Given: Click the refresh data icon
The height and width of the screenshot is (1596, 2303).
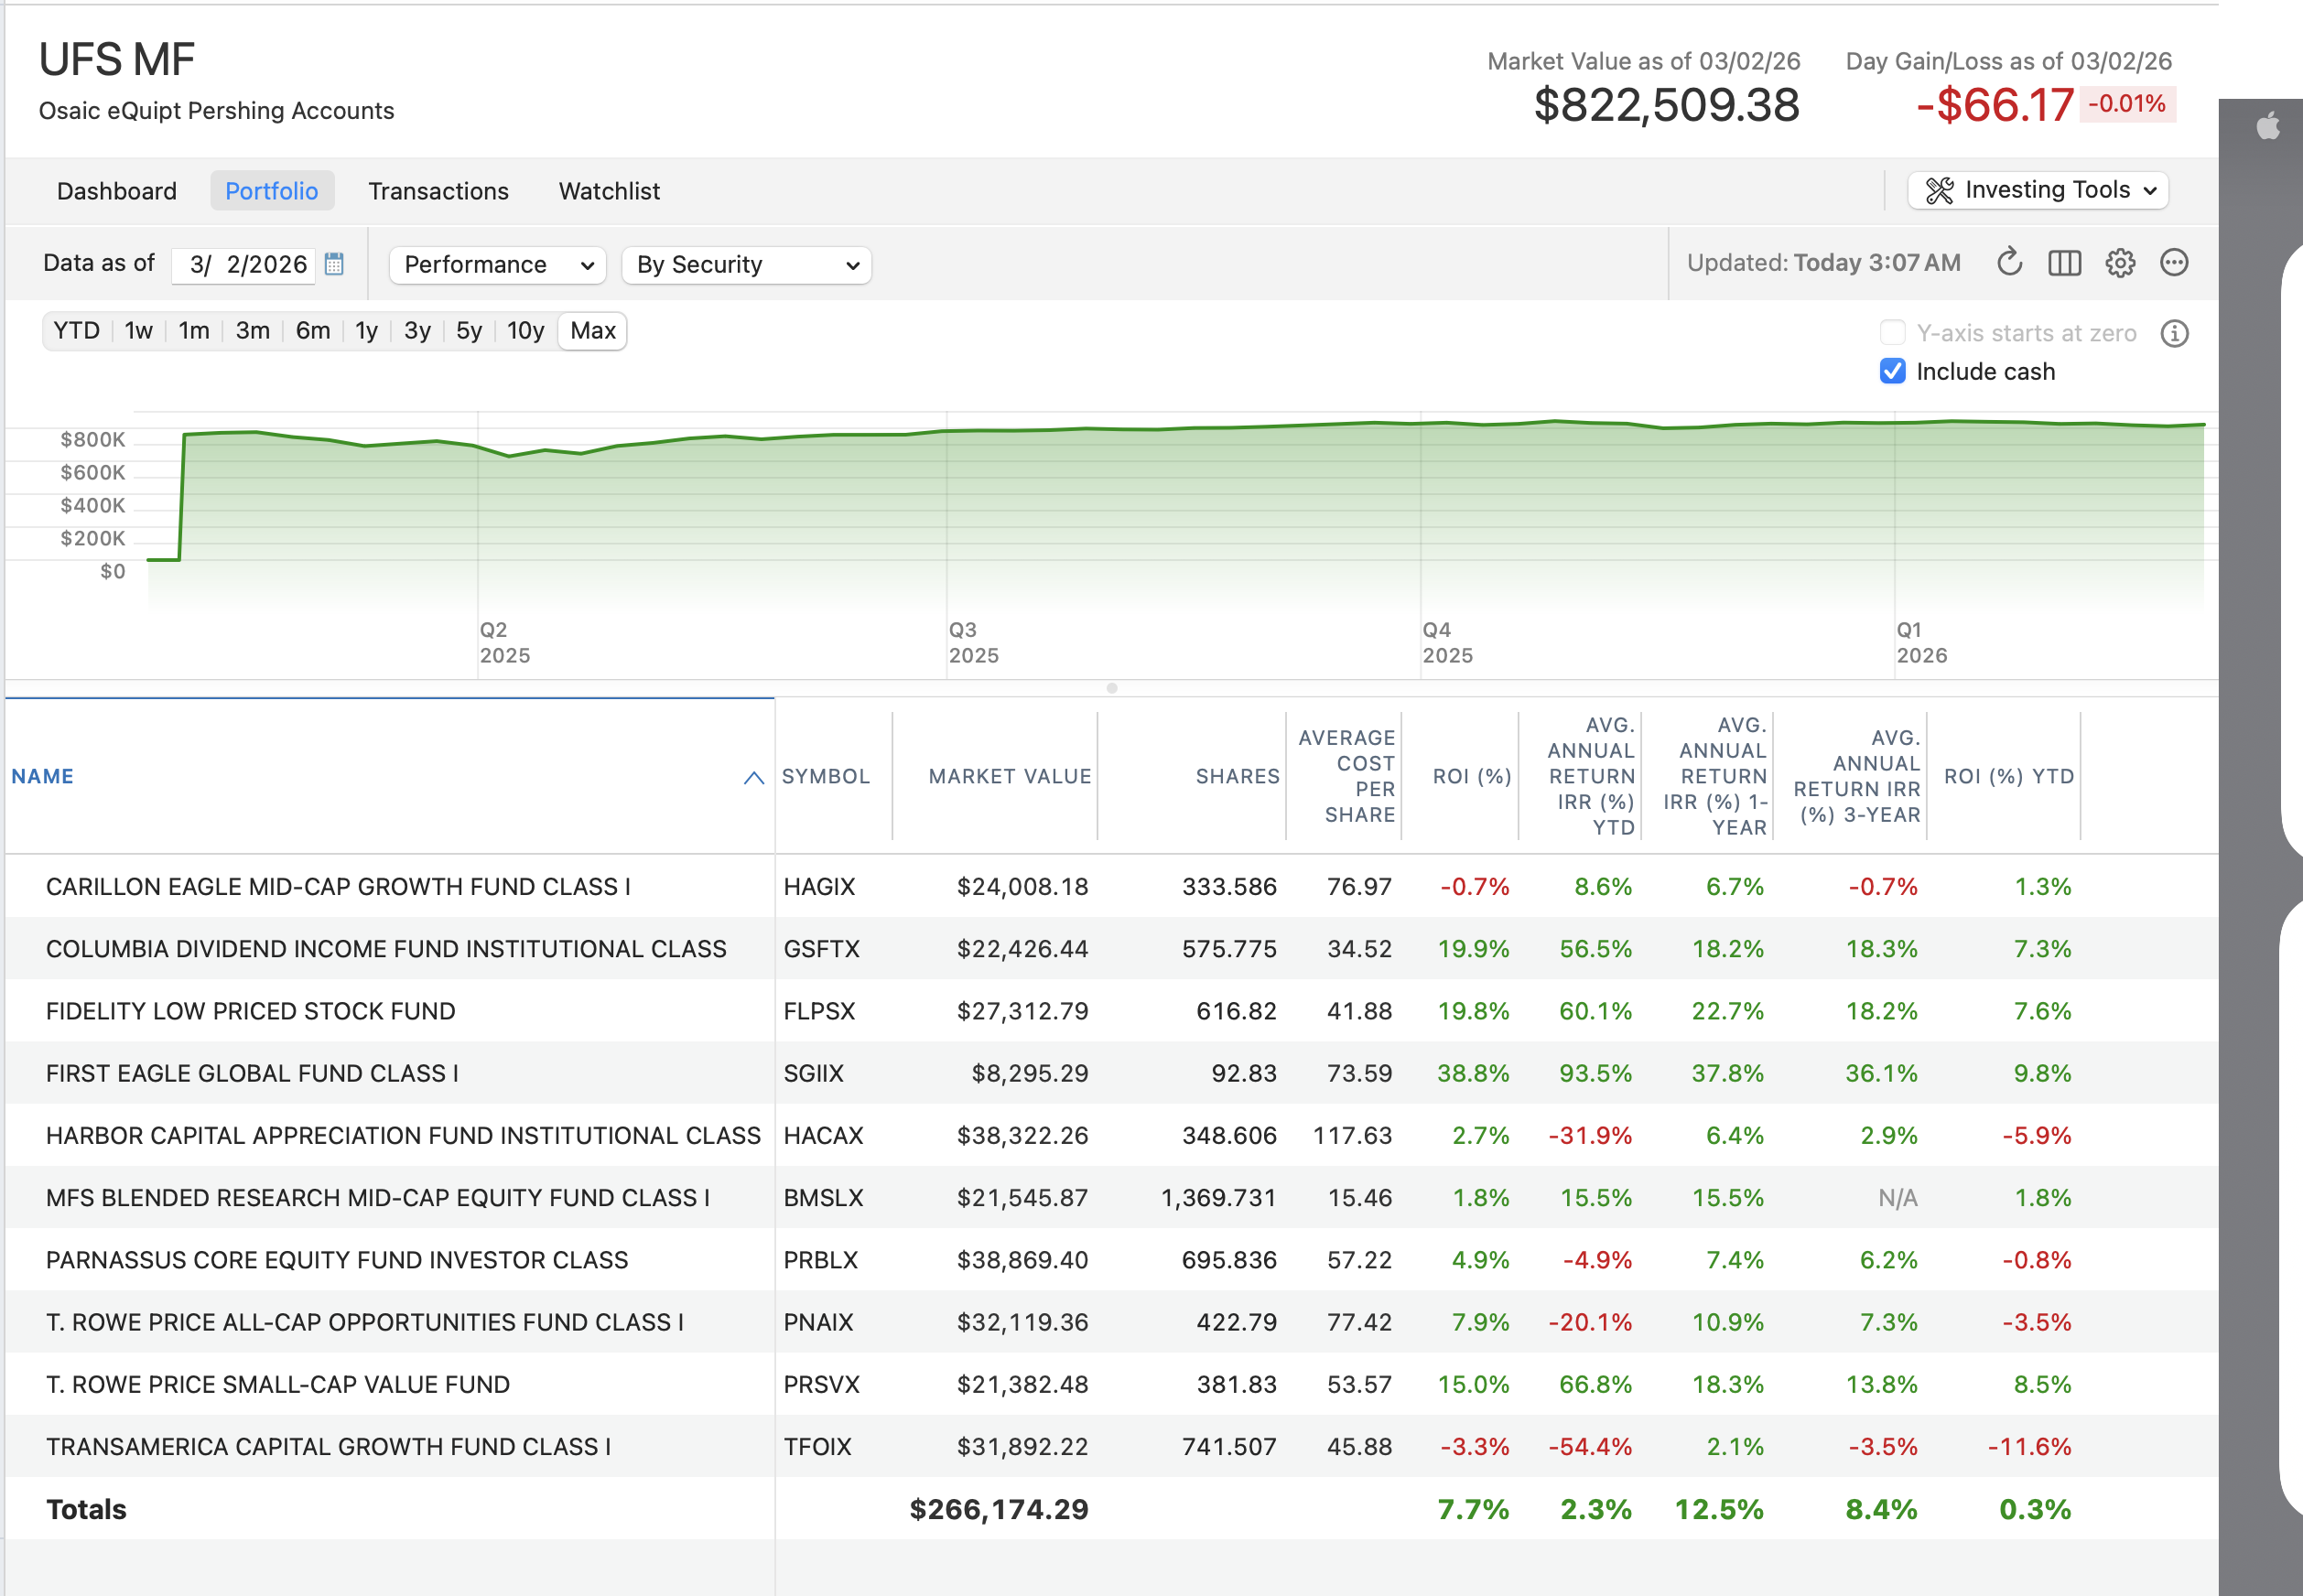Looking at the screenshot, I should tap(2009, 263).
